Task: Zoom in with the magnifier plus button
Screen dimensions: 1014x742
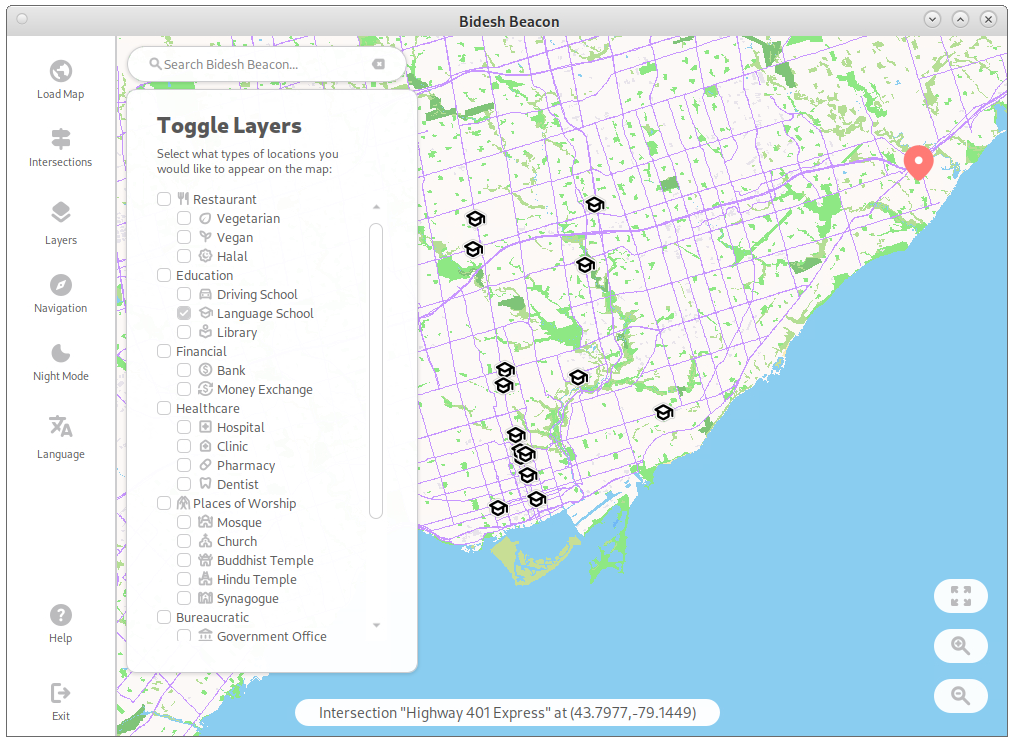Action: 961,646
